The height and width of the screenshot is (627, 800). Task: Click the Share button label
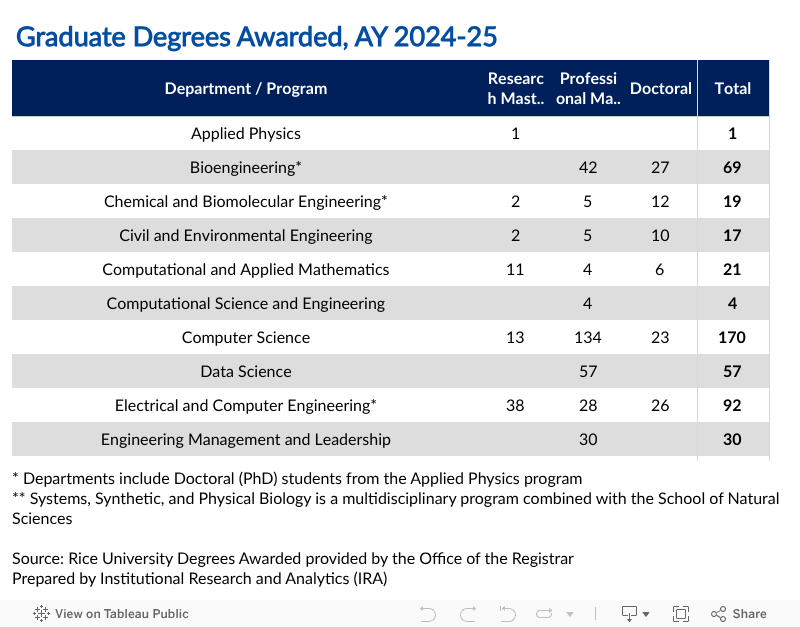pyautogui.click(x=748, y=613)
